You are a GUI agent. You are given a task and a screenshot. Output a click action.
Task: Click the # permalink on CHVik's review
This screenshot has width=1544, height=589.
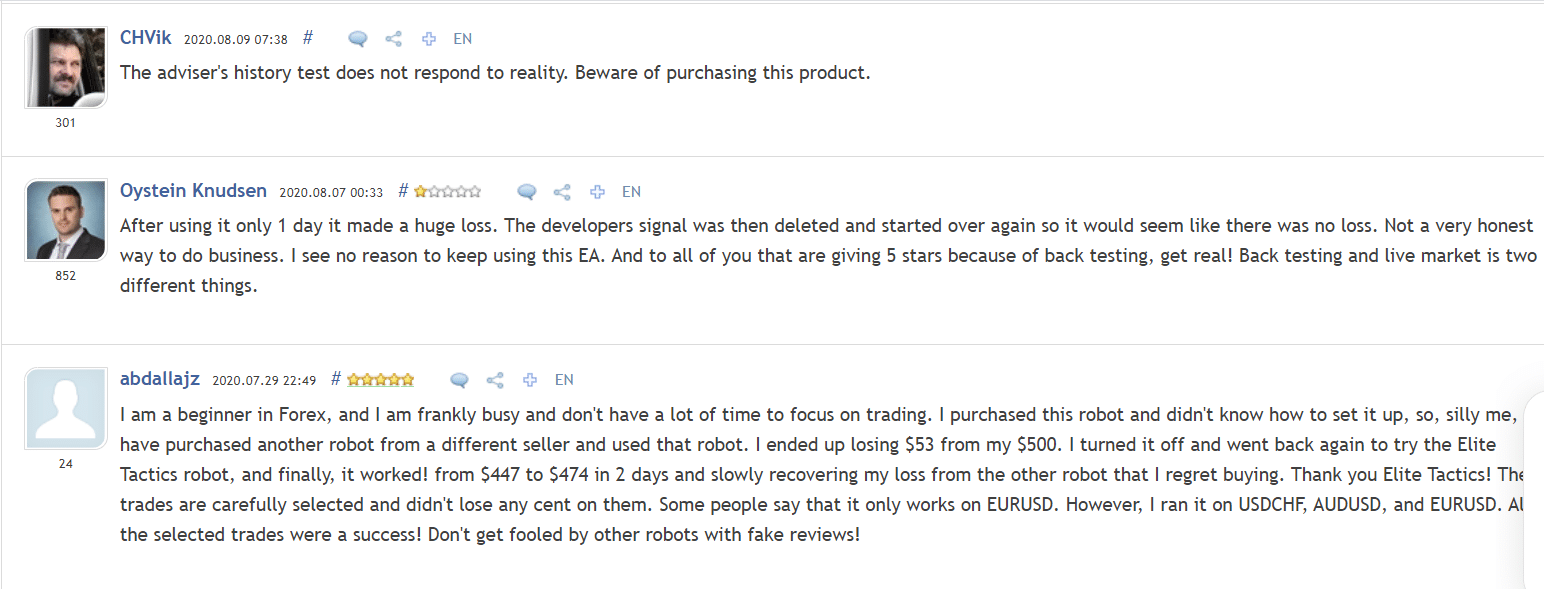tap(308, 38)
